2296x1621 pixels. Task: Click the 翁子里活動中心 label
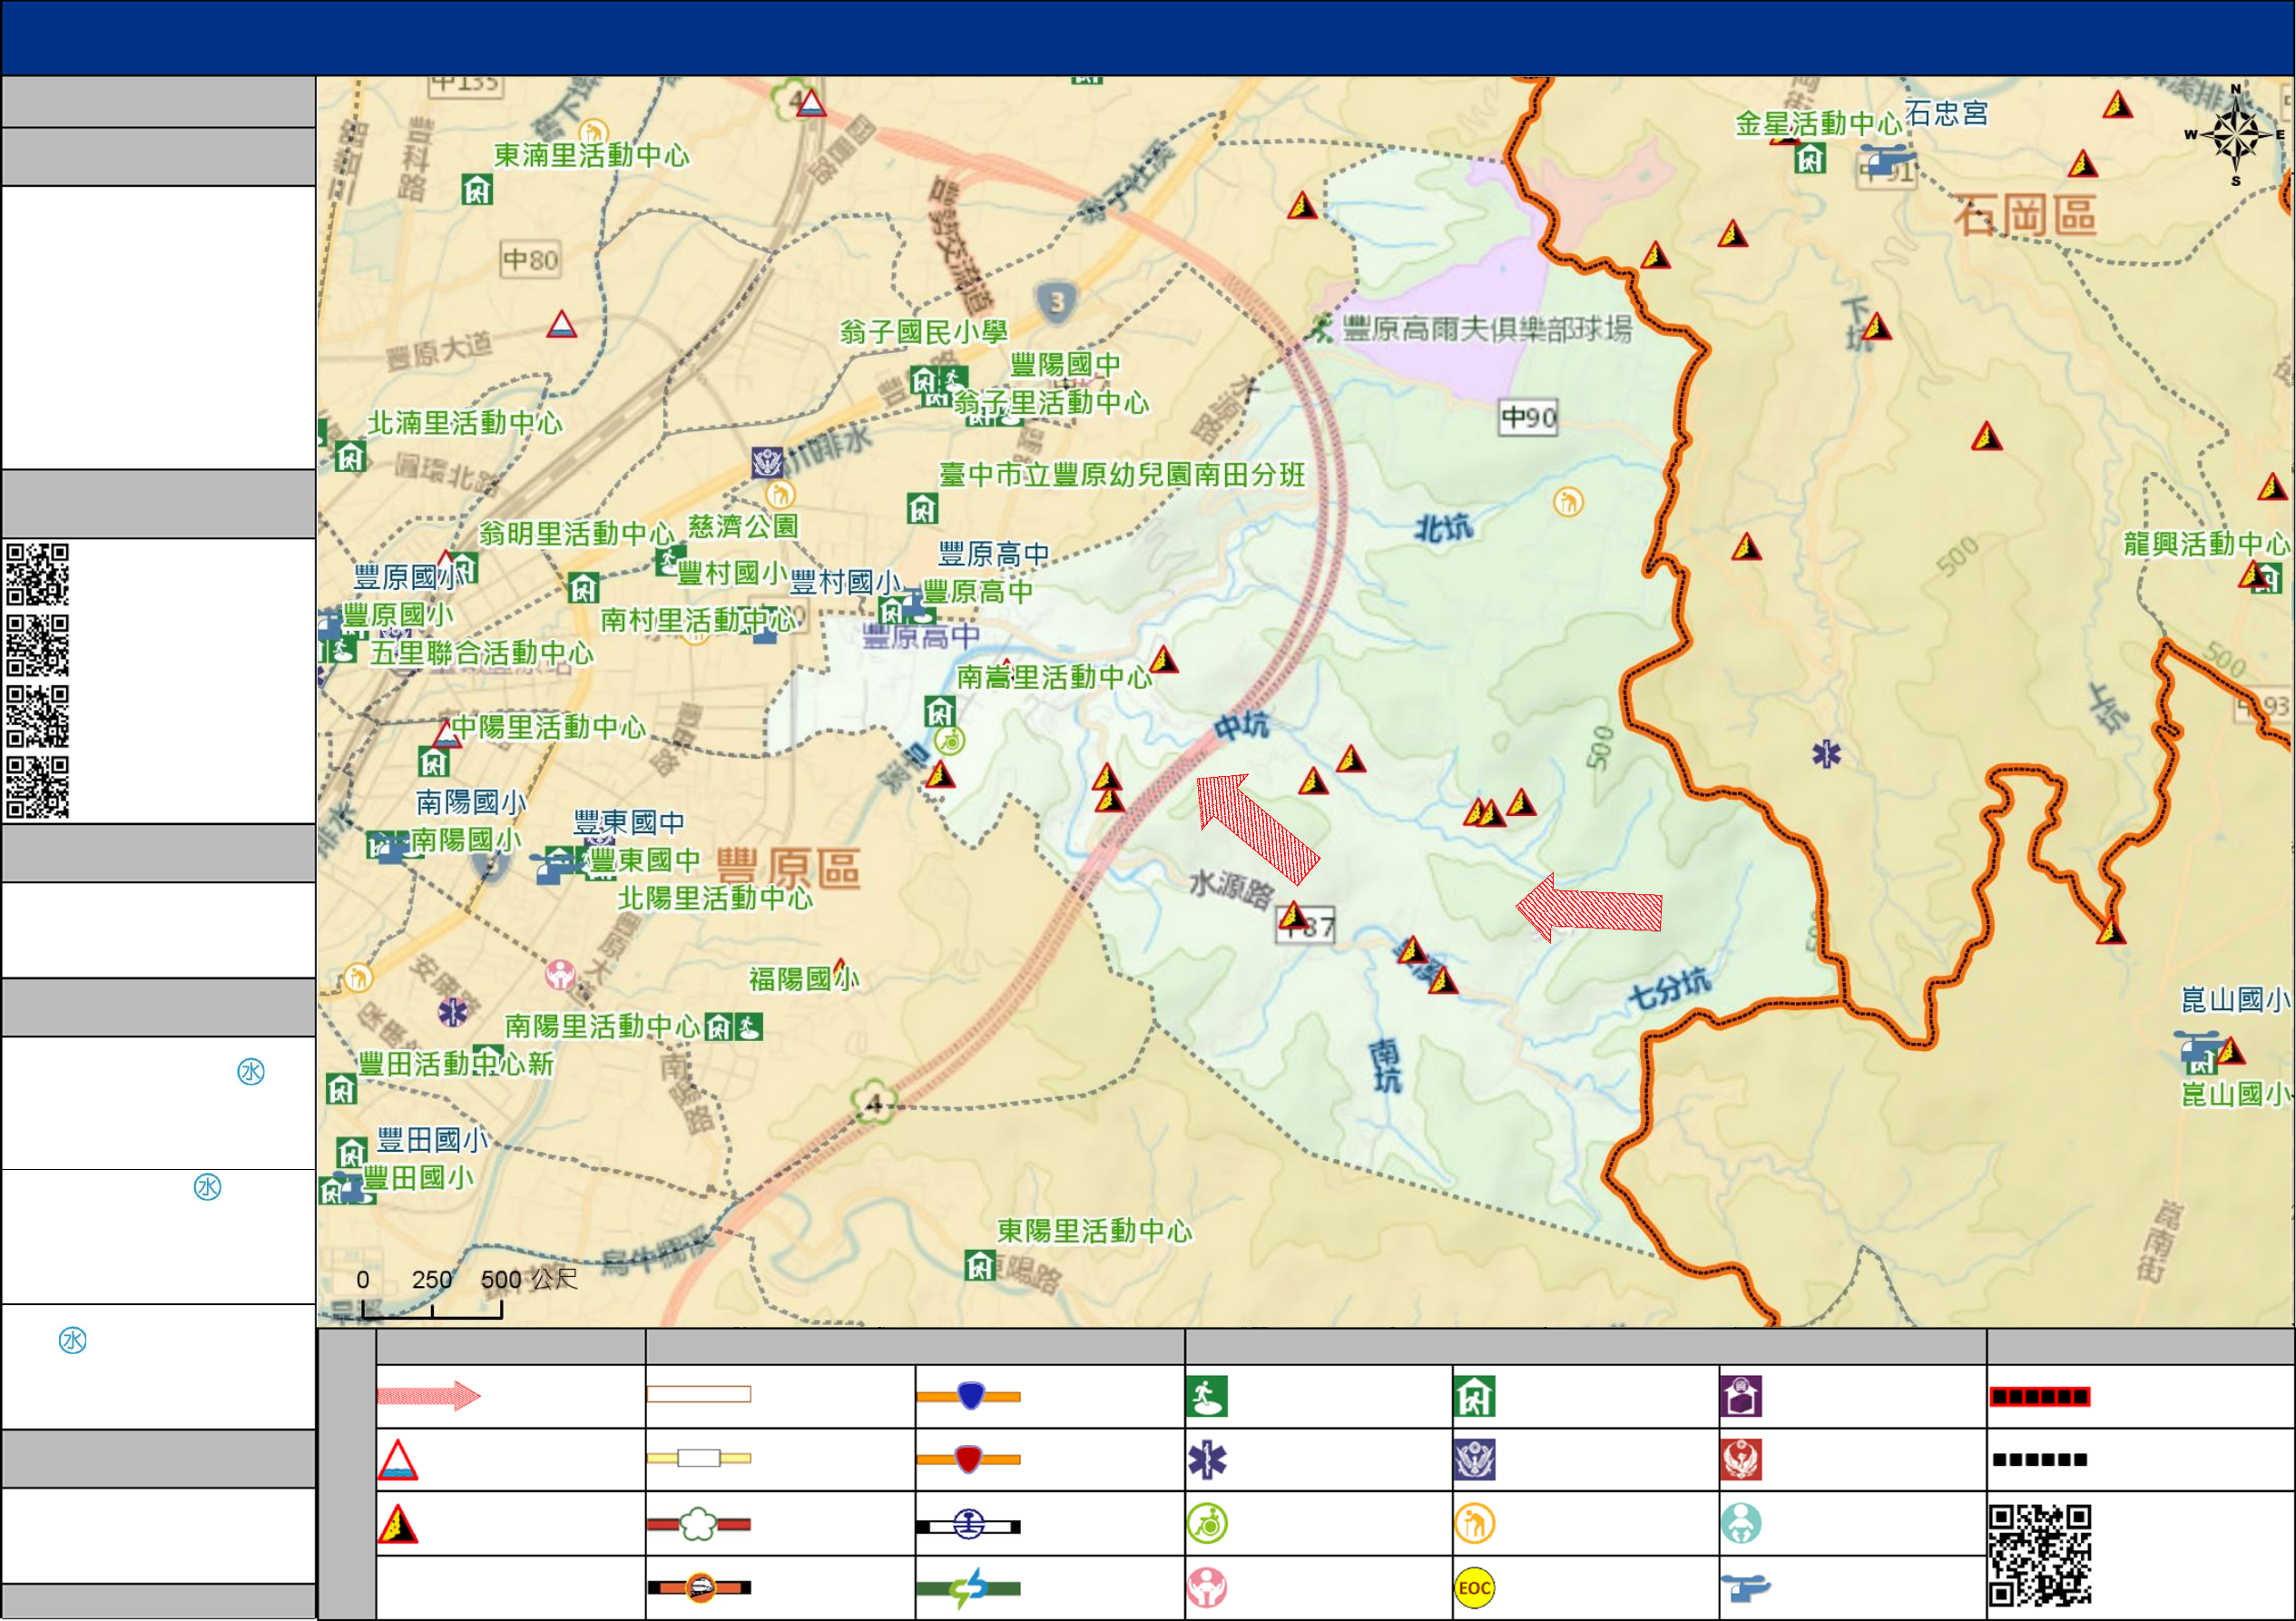click(1051, 403)
